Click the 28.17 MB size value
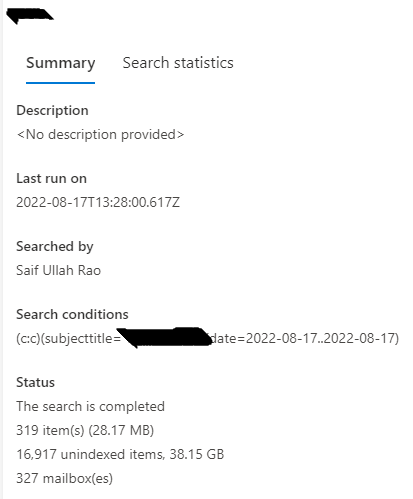 121,430
